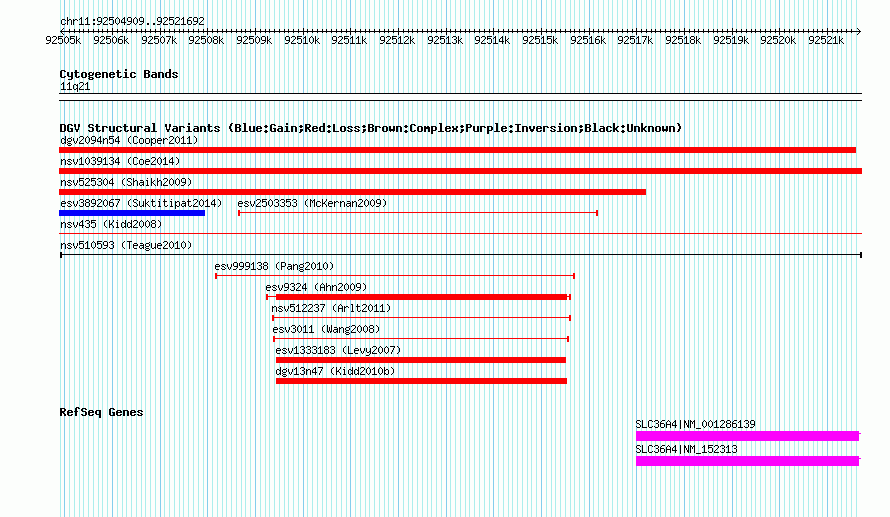Select the esv1333183 (Levy2007) red bar
This screenshot has width=890, height=517.
coord(421,360)
